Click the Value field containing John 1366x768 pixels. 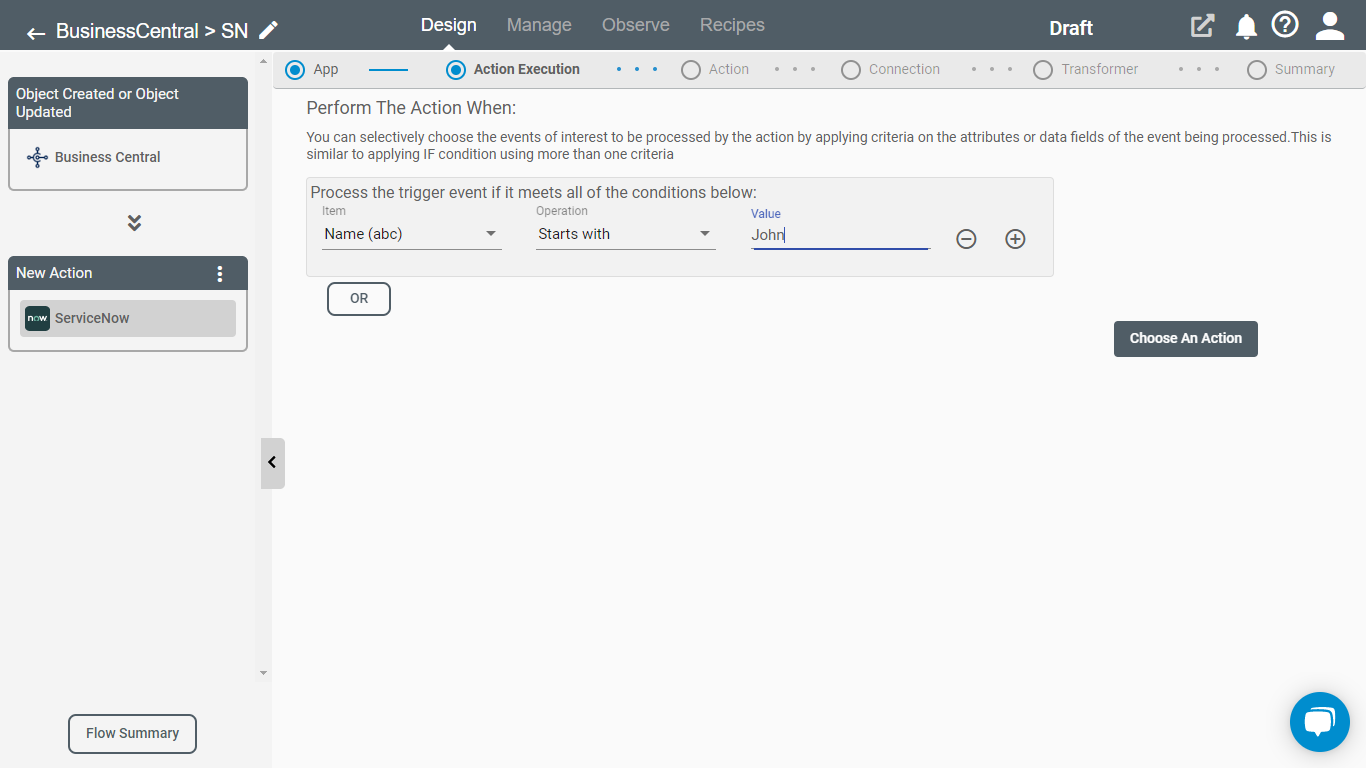(x=841, y=235)
